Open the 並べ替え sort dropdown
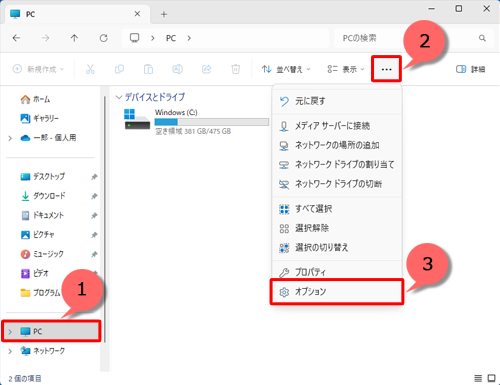 (x=286, y=69)
